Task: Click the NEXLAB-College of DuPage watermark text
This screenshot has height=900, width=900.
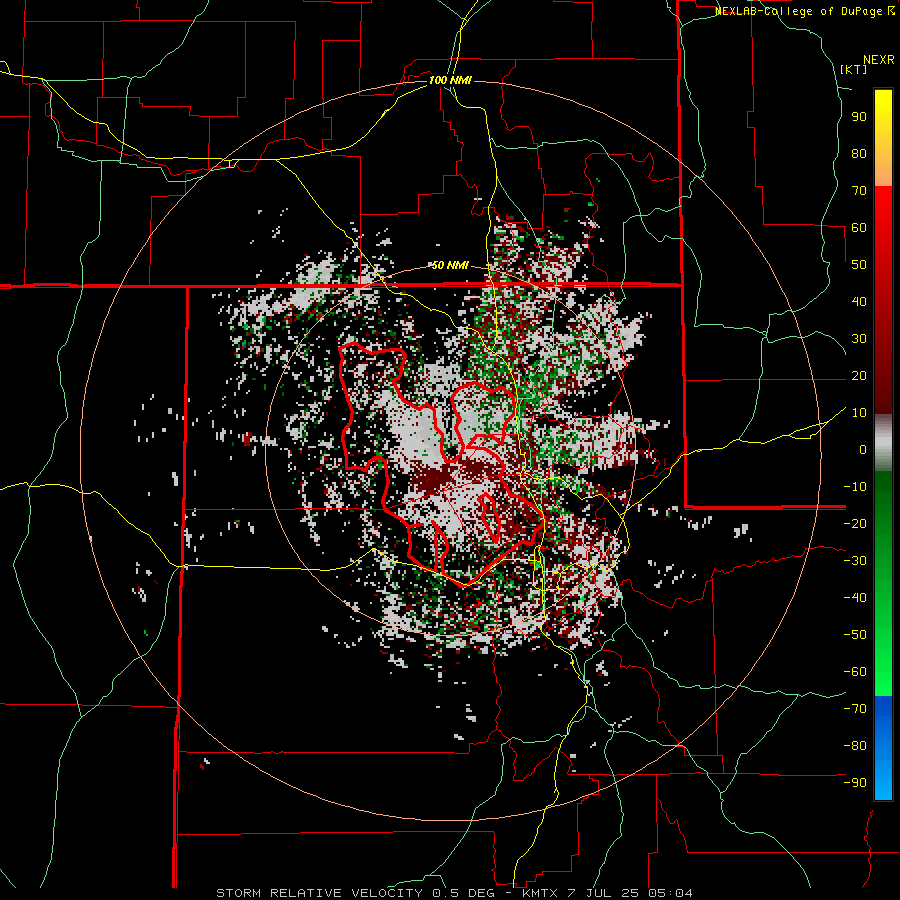Action: 798,11
